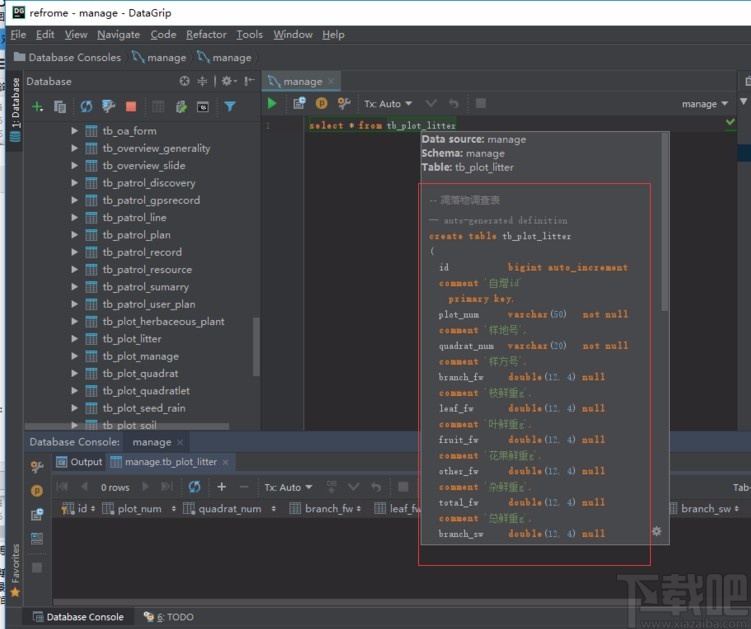Click the gear icon in the documentation popup
This screenshot has height=629, width=751.
tap(656, 532)
